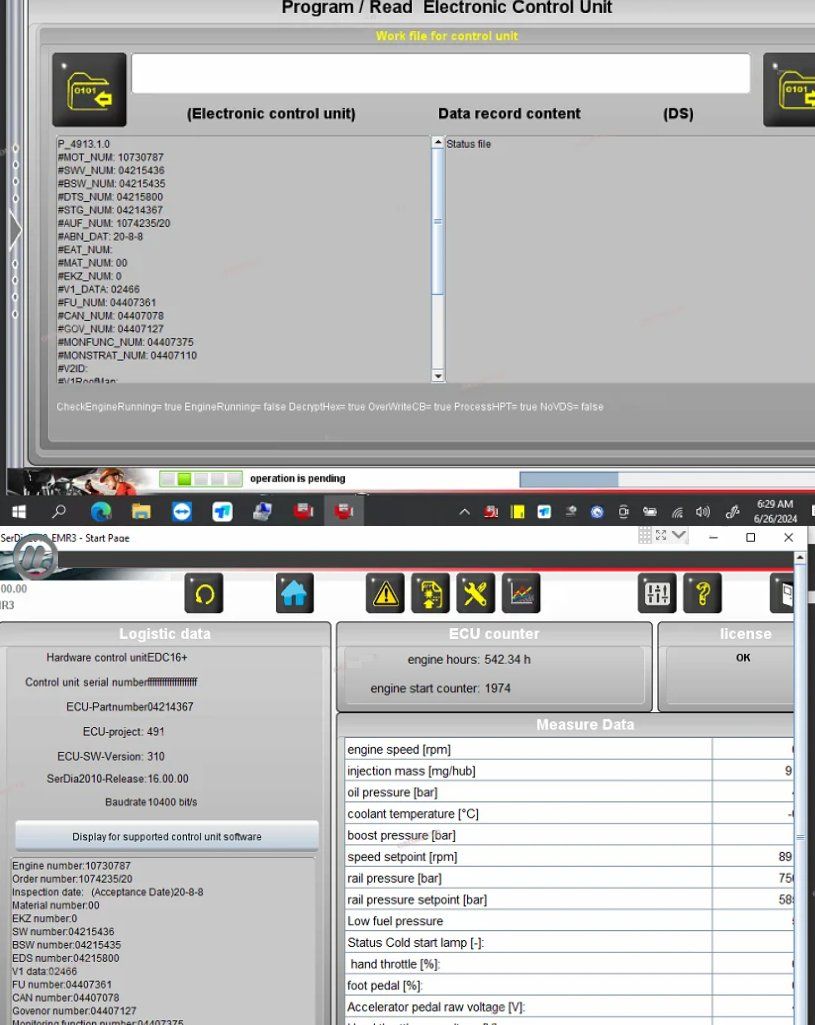Click the work file path input field
815x1025 pixels.
[440, 74]
